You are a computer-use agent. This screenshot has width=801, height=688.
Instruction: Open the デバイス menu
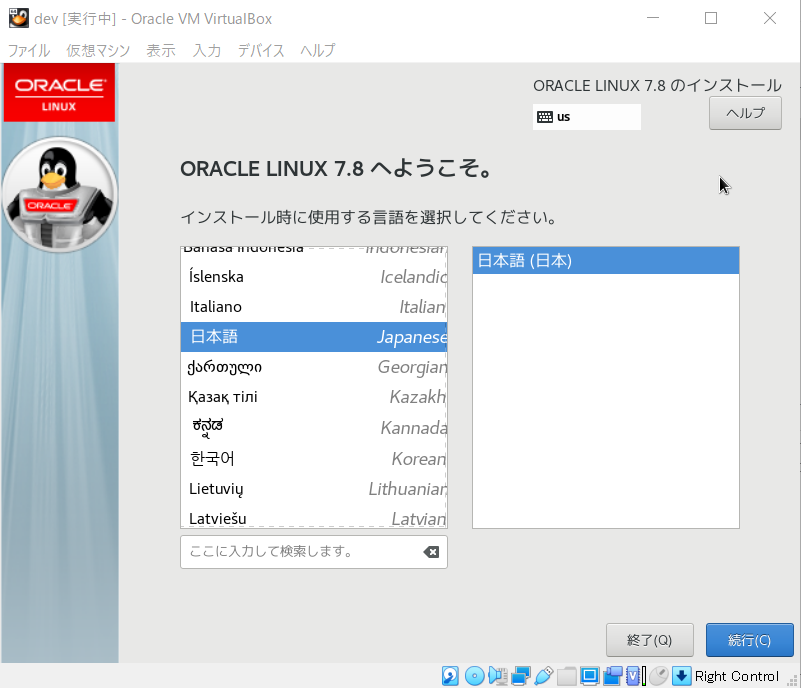[261, 50]
